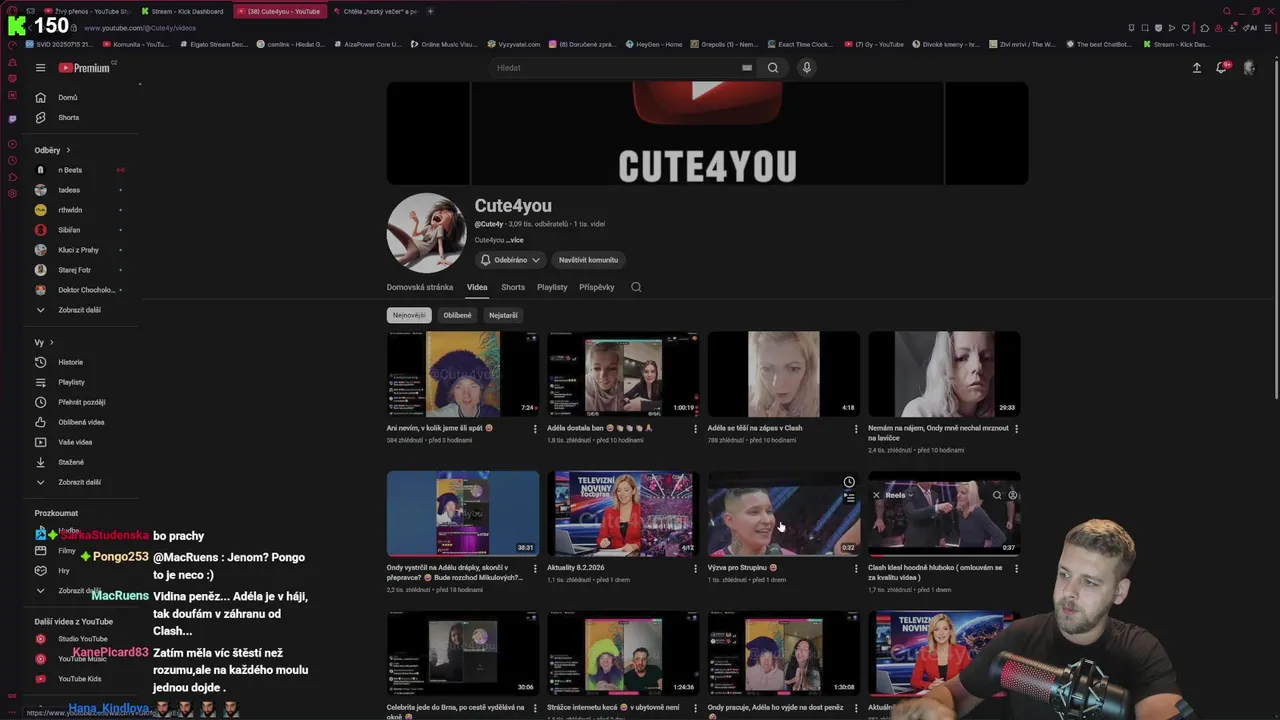1280x720 pixels.
Task: Click the Navštívit komunitu button
Action: coord(588,260)
